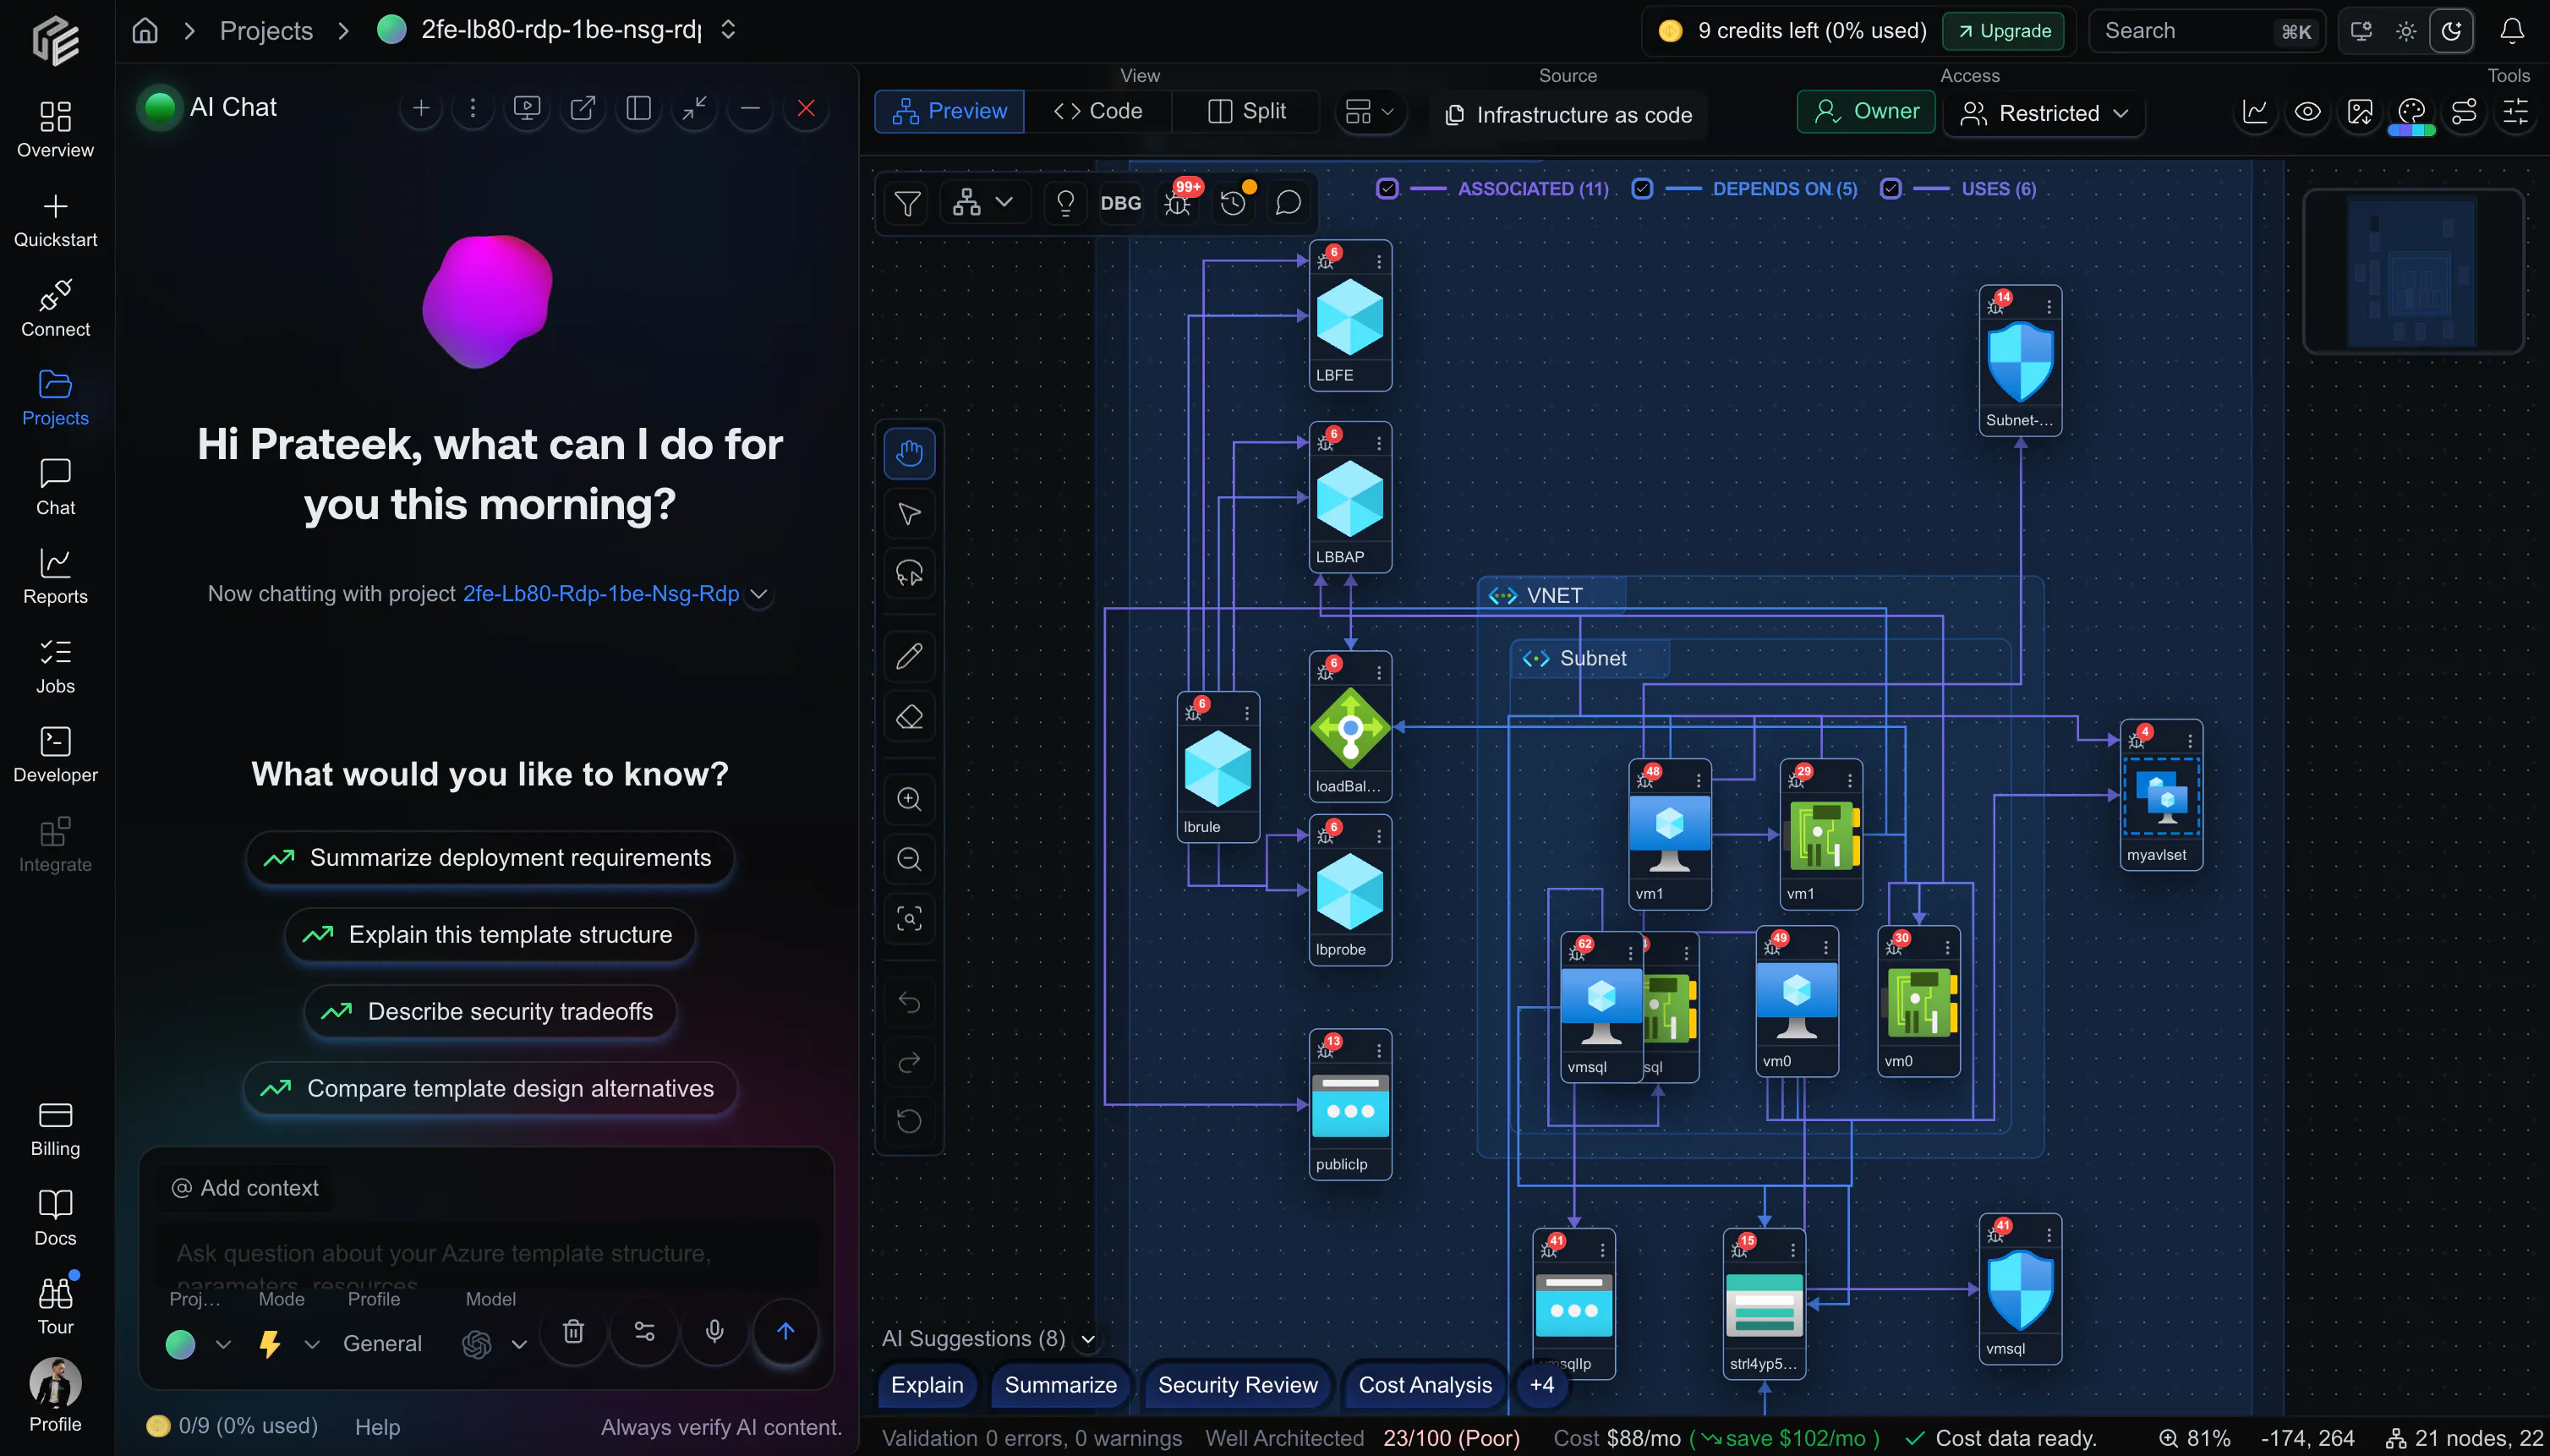Image resolution: width=2550 pixels, height=1456 pixels.
Task: Toggle the ASSOCIATED (11) checkbox
Action: pos(1386,188)
